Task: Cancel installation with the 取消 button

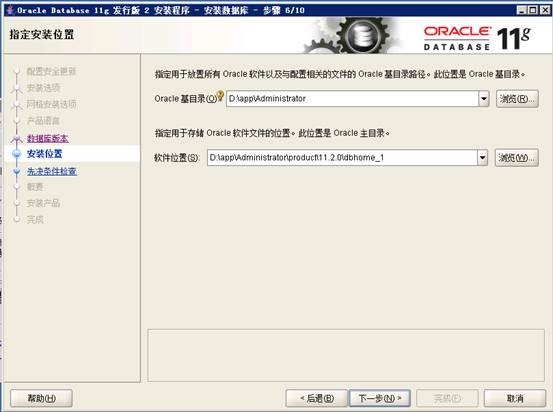Action: (515, 399)
